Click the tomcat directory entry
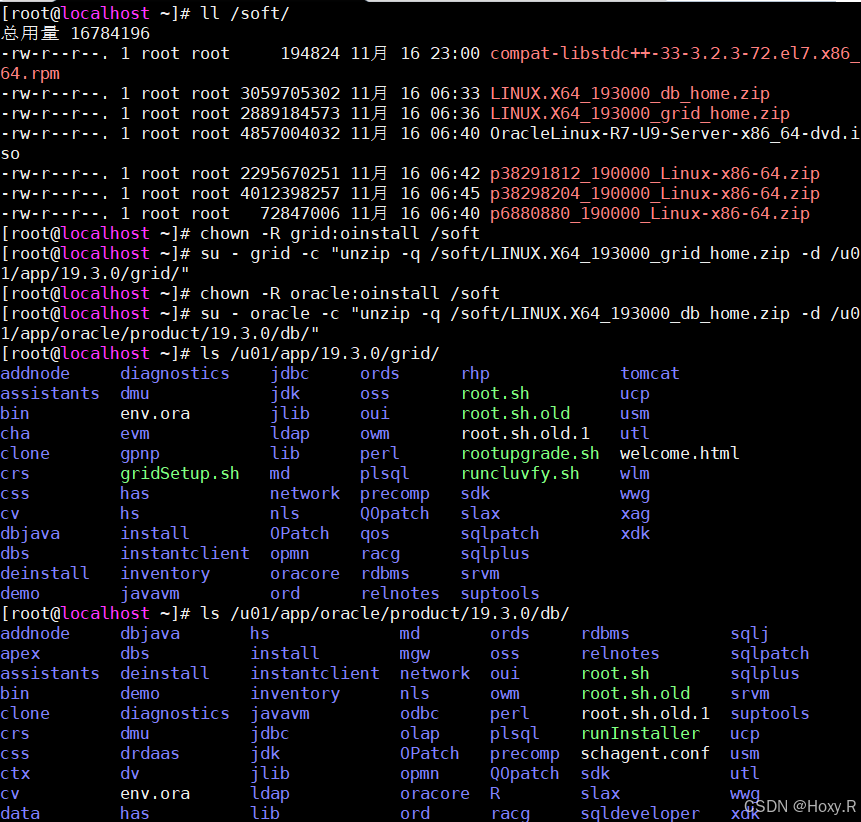This screenshot has width=861, height=822. [650, 373]
